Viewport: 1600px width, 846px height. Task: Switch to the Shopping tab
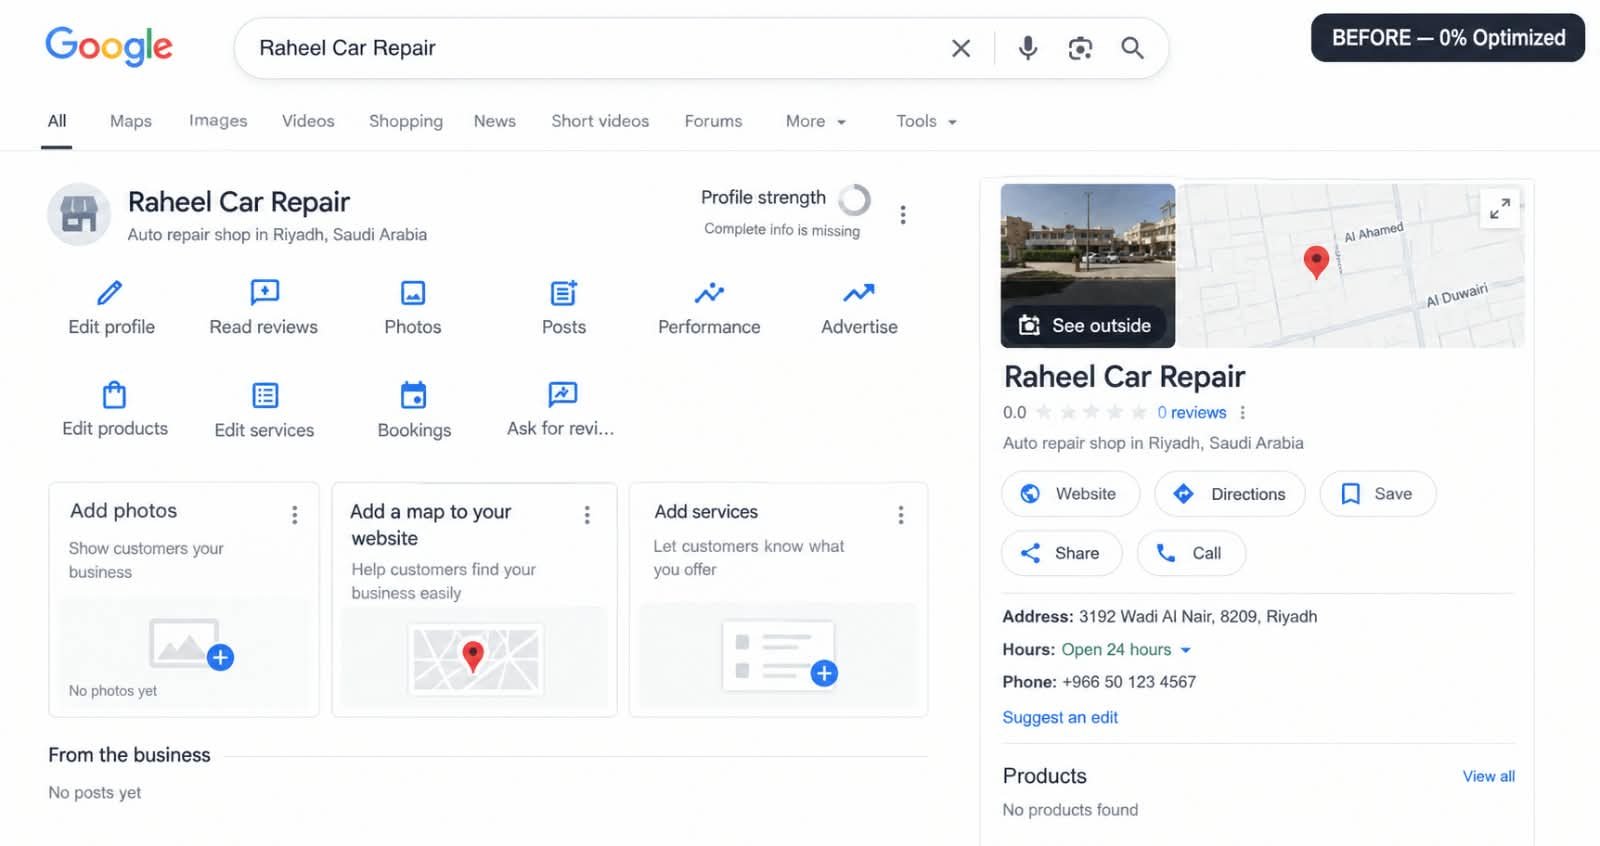[406, 121]
